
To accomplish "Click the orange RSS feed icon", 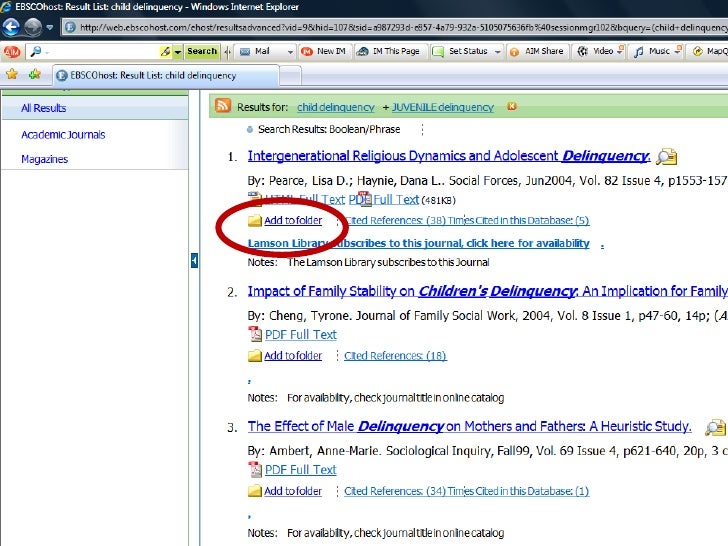I will (x=222, y=106).
